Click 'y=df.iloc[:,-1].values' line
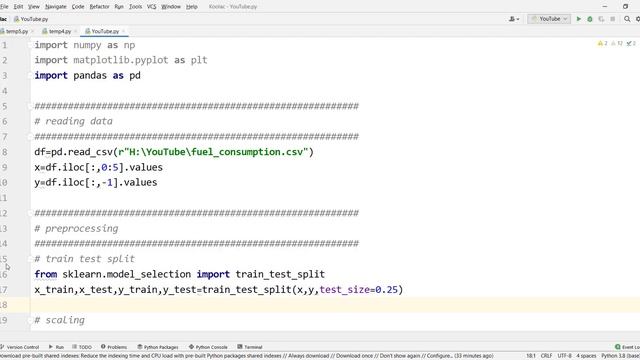 pos(96,182)
